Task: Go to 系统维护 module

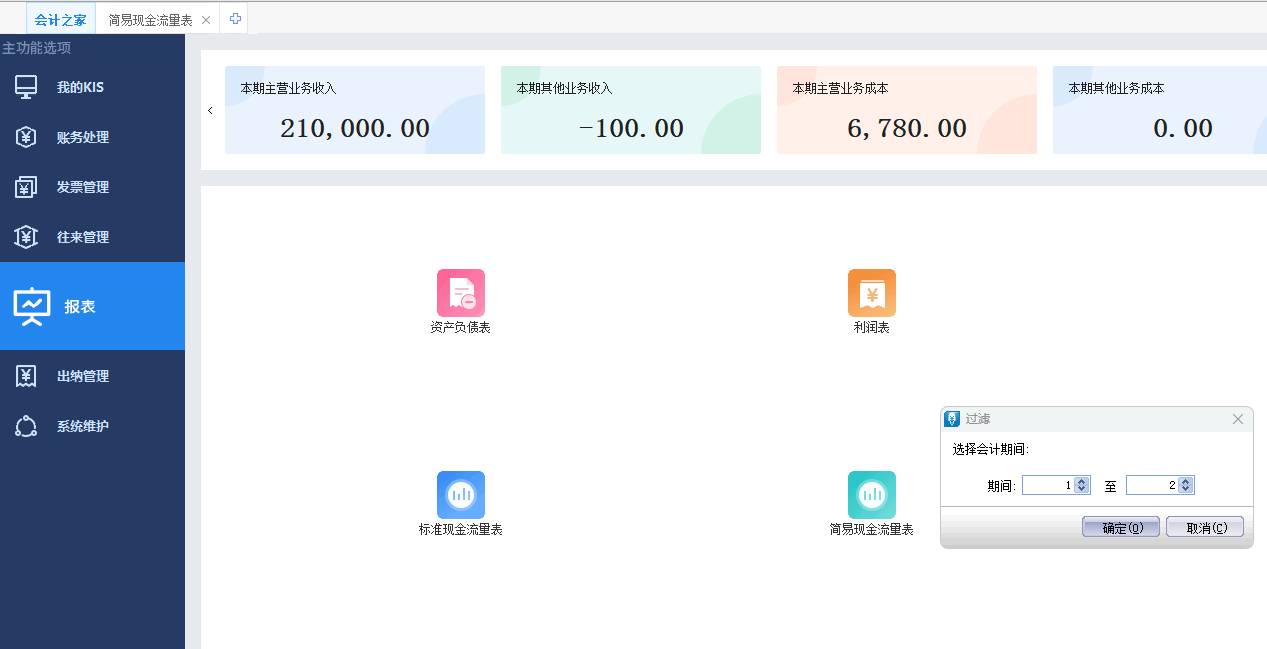Action: 82,426
